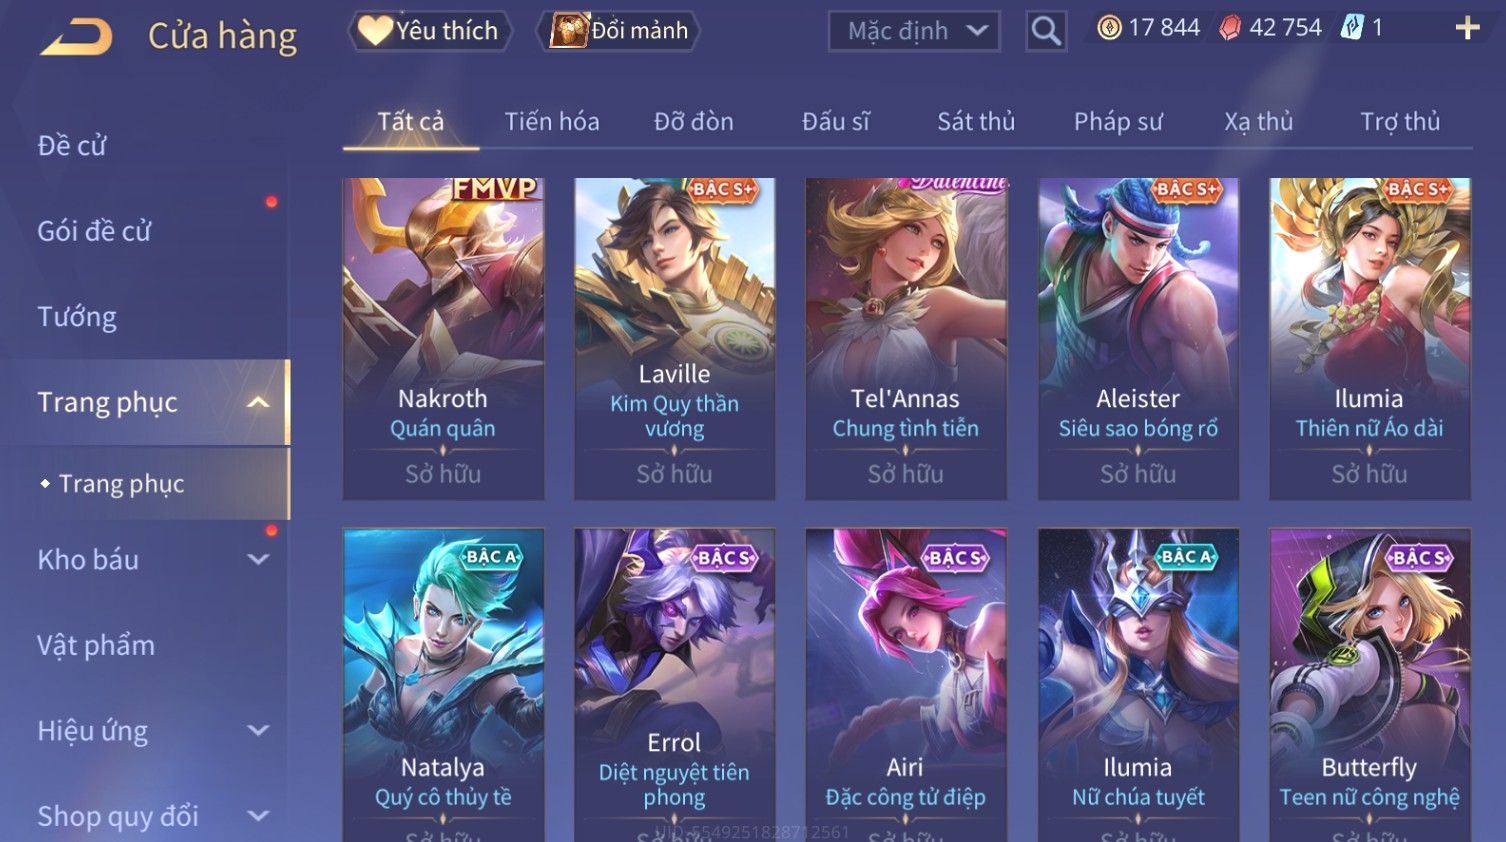Tap the golden back arrow icon
Screen dimensions: 1506x842
tap(76, 37)
